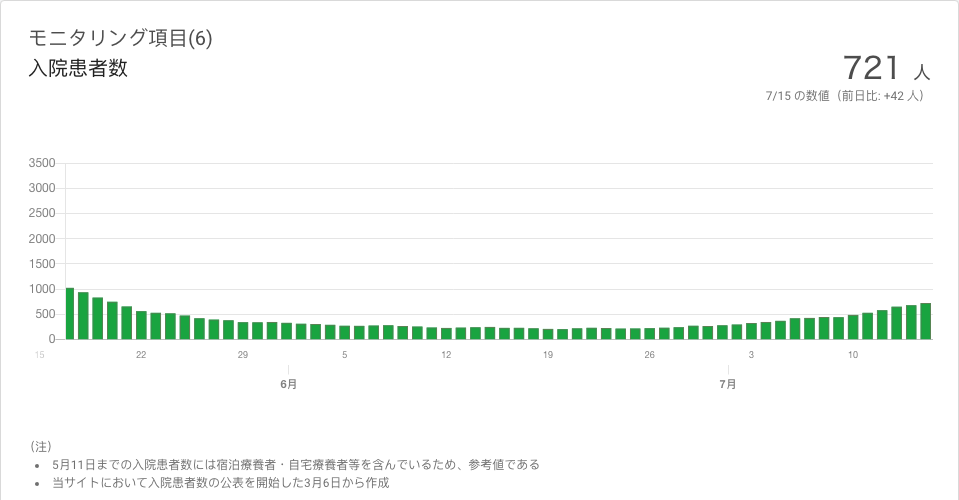Click the faded 15 x-axis label
959x500 pixels.
[x=40, y=355]
